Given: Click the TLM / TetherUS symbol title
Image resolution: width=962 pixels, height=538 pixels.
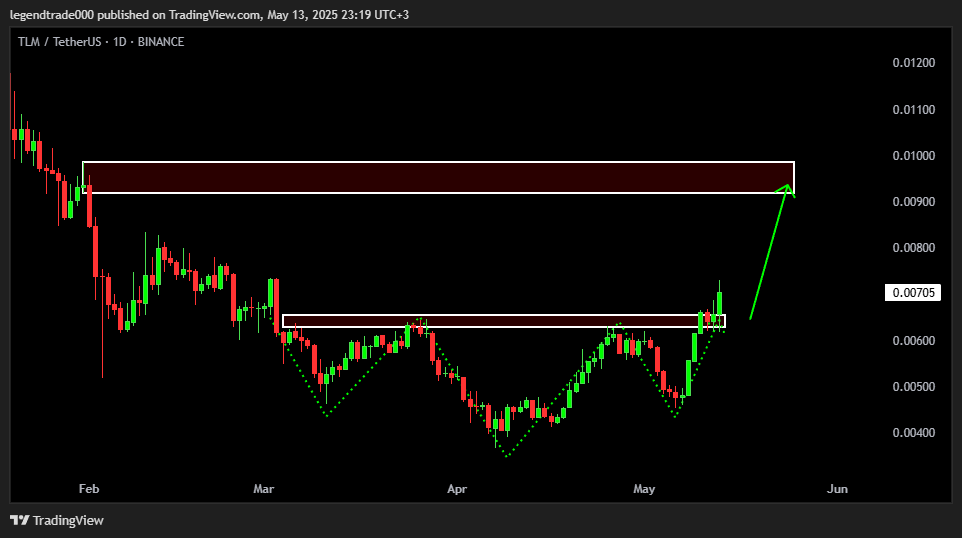Looking at the screenshot, I should click(x=101, y=42).
